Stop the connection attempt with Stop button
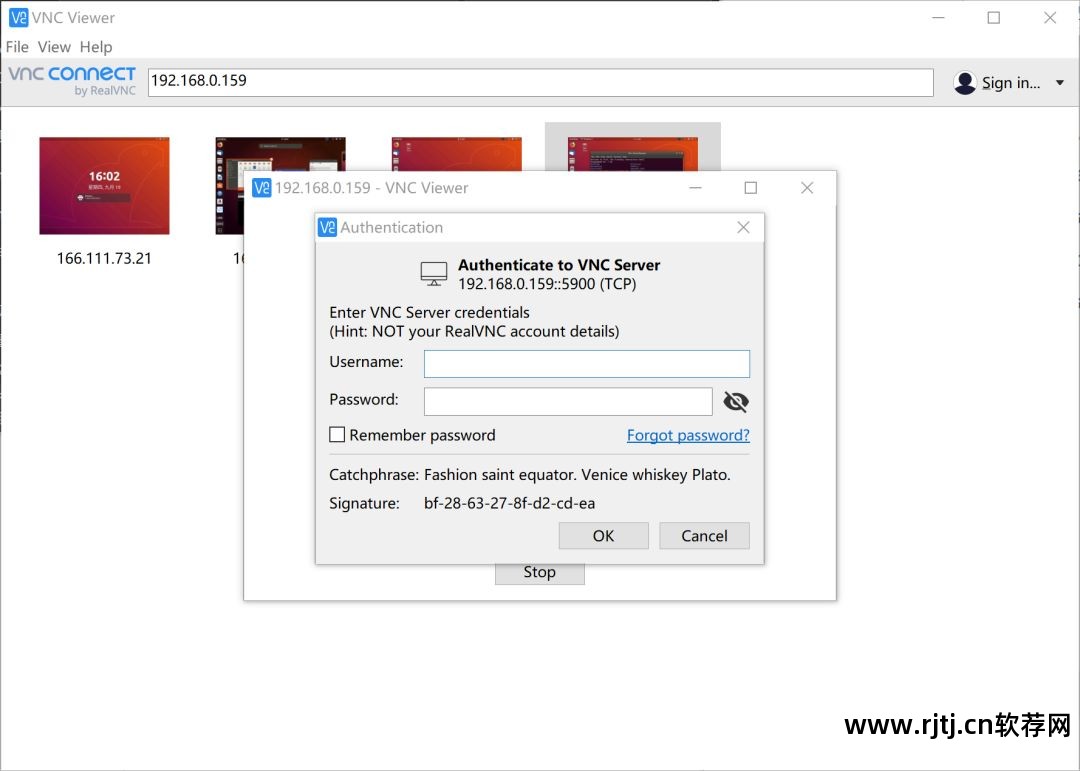This screenshot has height=771, width=1080. point(539,573)
